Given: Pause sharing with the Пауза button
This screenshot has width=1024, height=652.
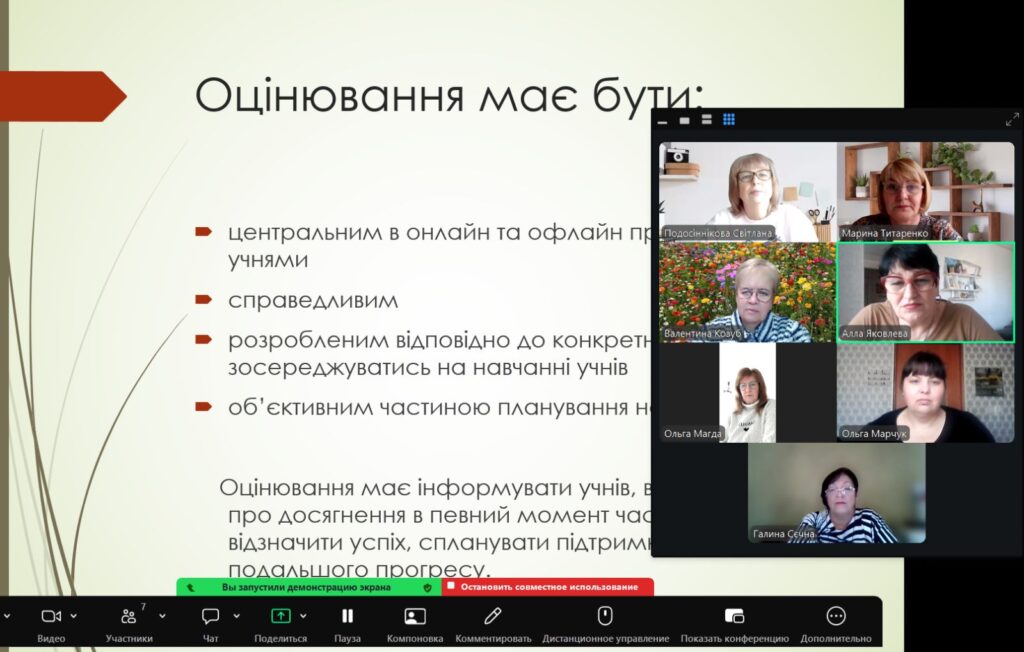Looking at the screenshot, I should click(x=347, y=615).
